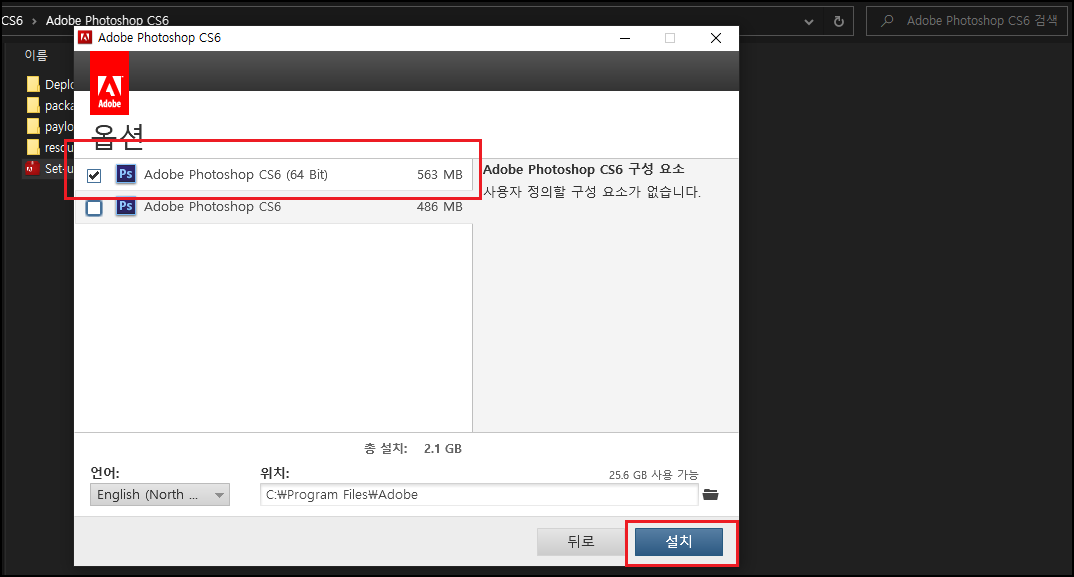Click the 2.1 GB total install value

click(442, 449)
